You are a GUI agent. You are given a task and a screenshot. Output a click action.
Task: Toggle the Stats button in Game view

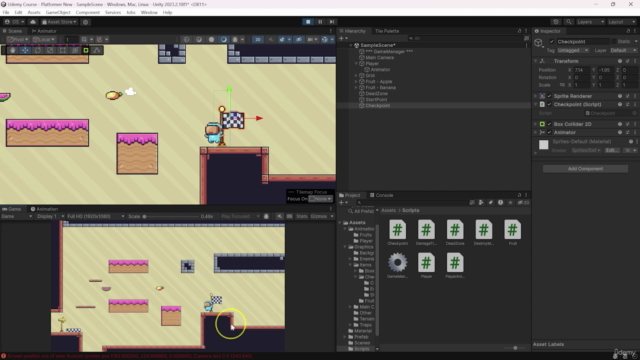[302, 216]
